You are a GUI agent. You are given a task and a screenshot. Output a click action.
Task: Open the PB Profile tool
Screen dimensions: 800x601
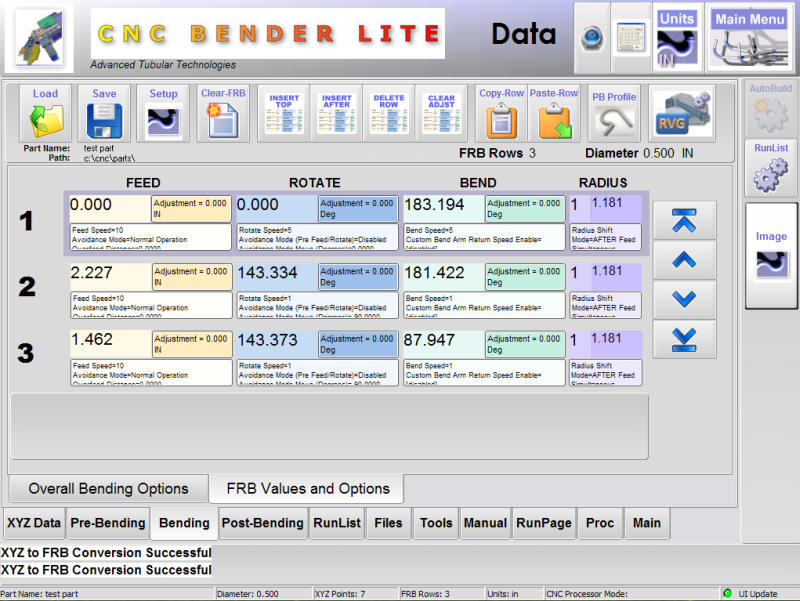(x=613, y=113)
